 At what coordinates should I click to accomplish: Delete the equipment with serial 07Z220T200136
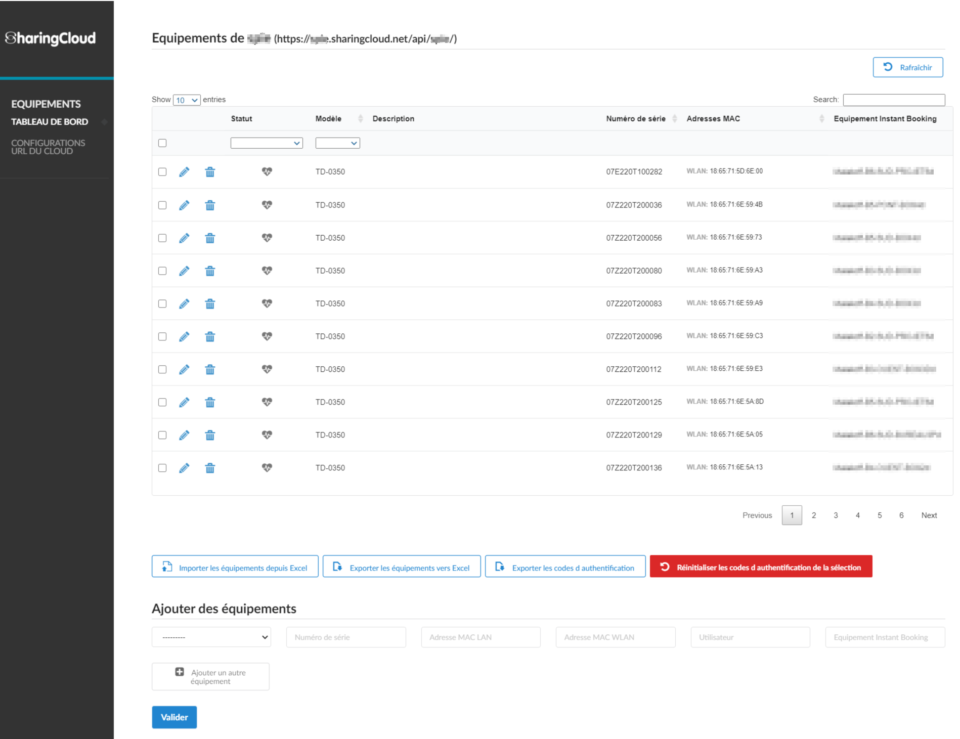pos(210,468)
